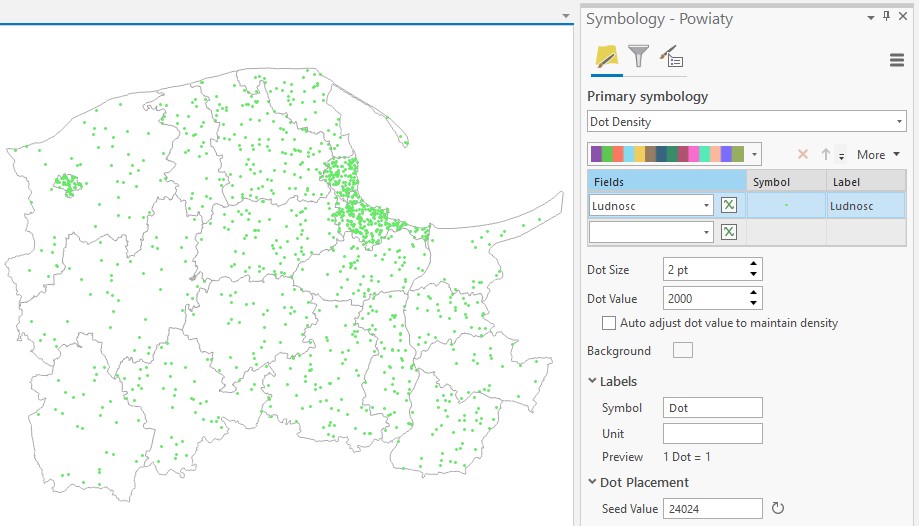Collapse the Labels section
Image resolution: width=919 pixels, height=526 pixels.
pyautogui.click(x=592, y=381)
